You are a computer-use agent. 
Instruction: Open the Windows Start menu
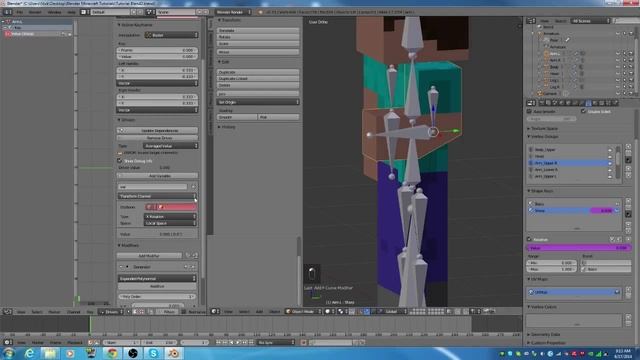coord(9,353)
